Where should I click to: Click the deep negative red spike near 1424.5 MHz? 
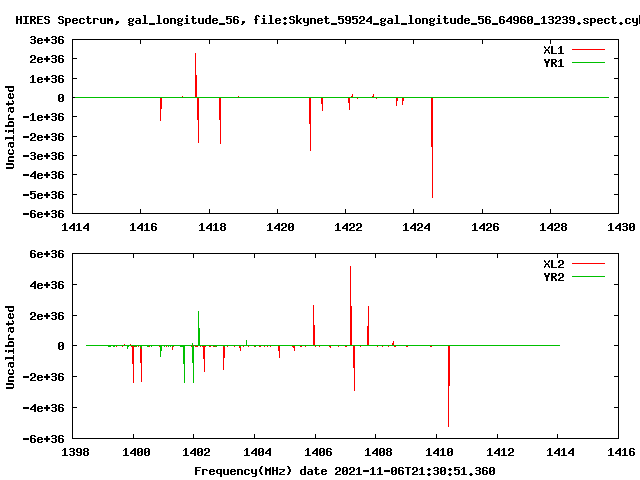click(x=432, y=147)
